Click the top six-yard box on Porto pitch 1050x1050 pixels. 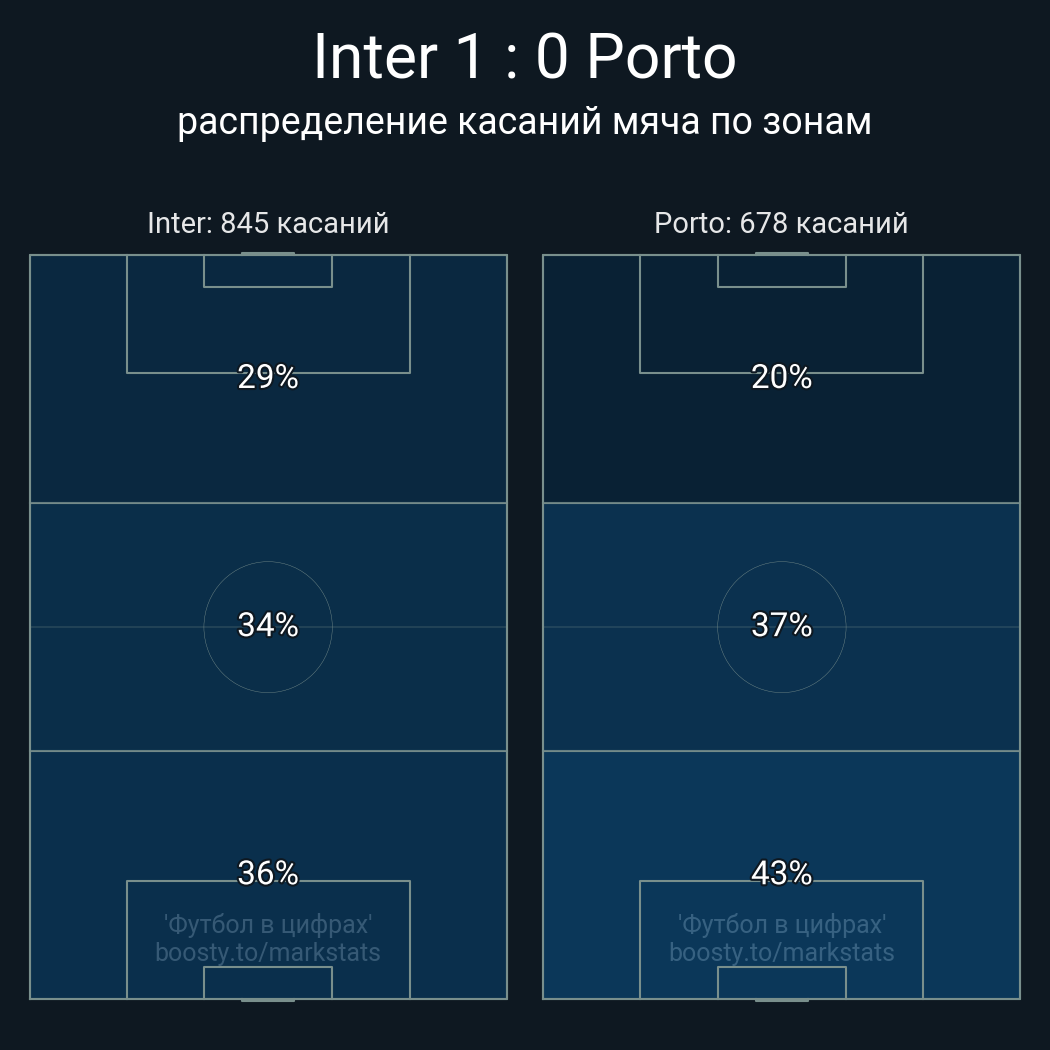click(x=781, y=271)
